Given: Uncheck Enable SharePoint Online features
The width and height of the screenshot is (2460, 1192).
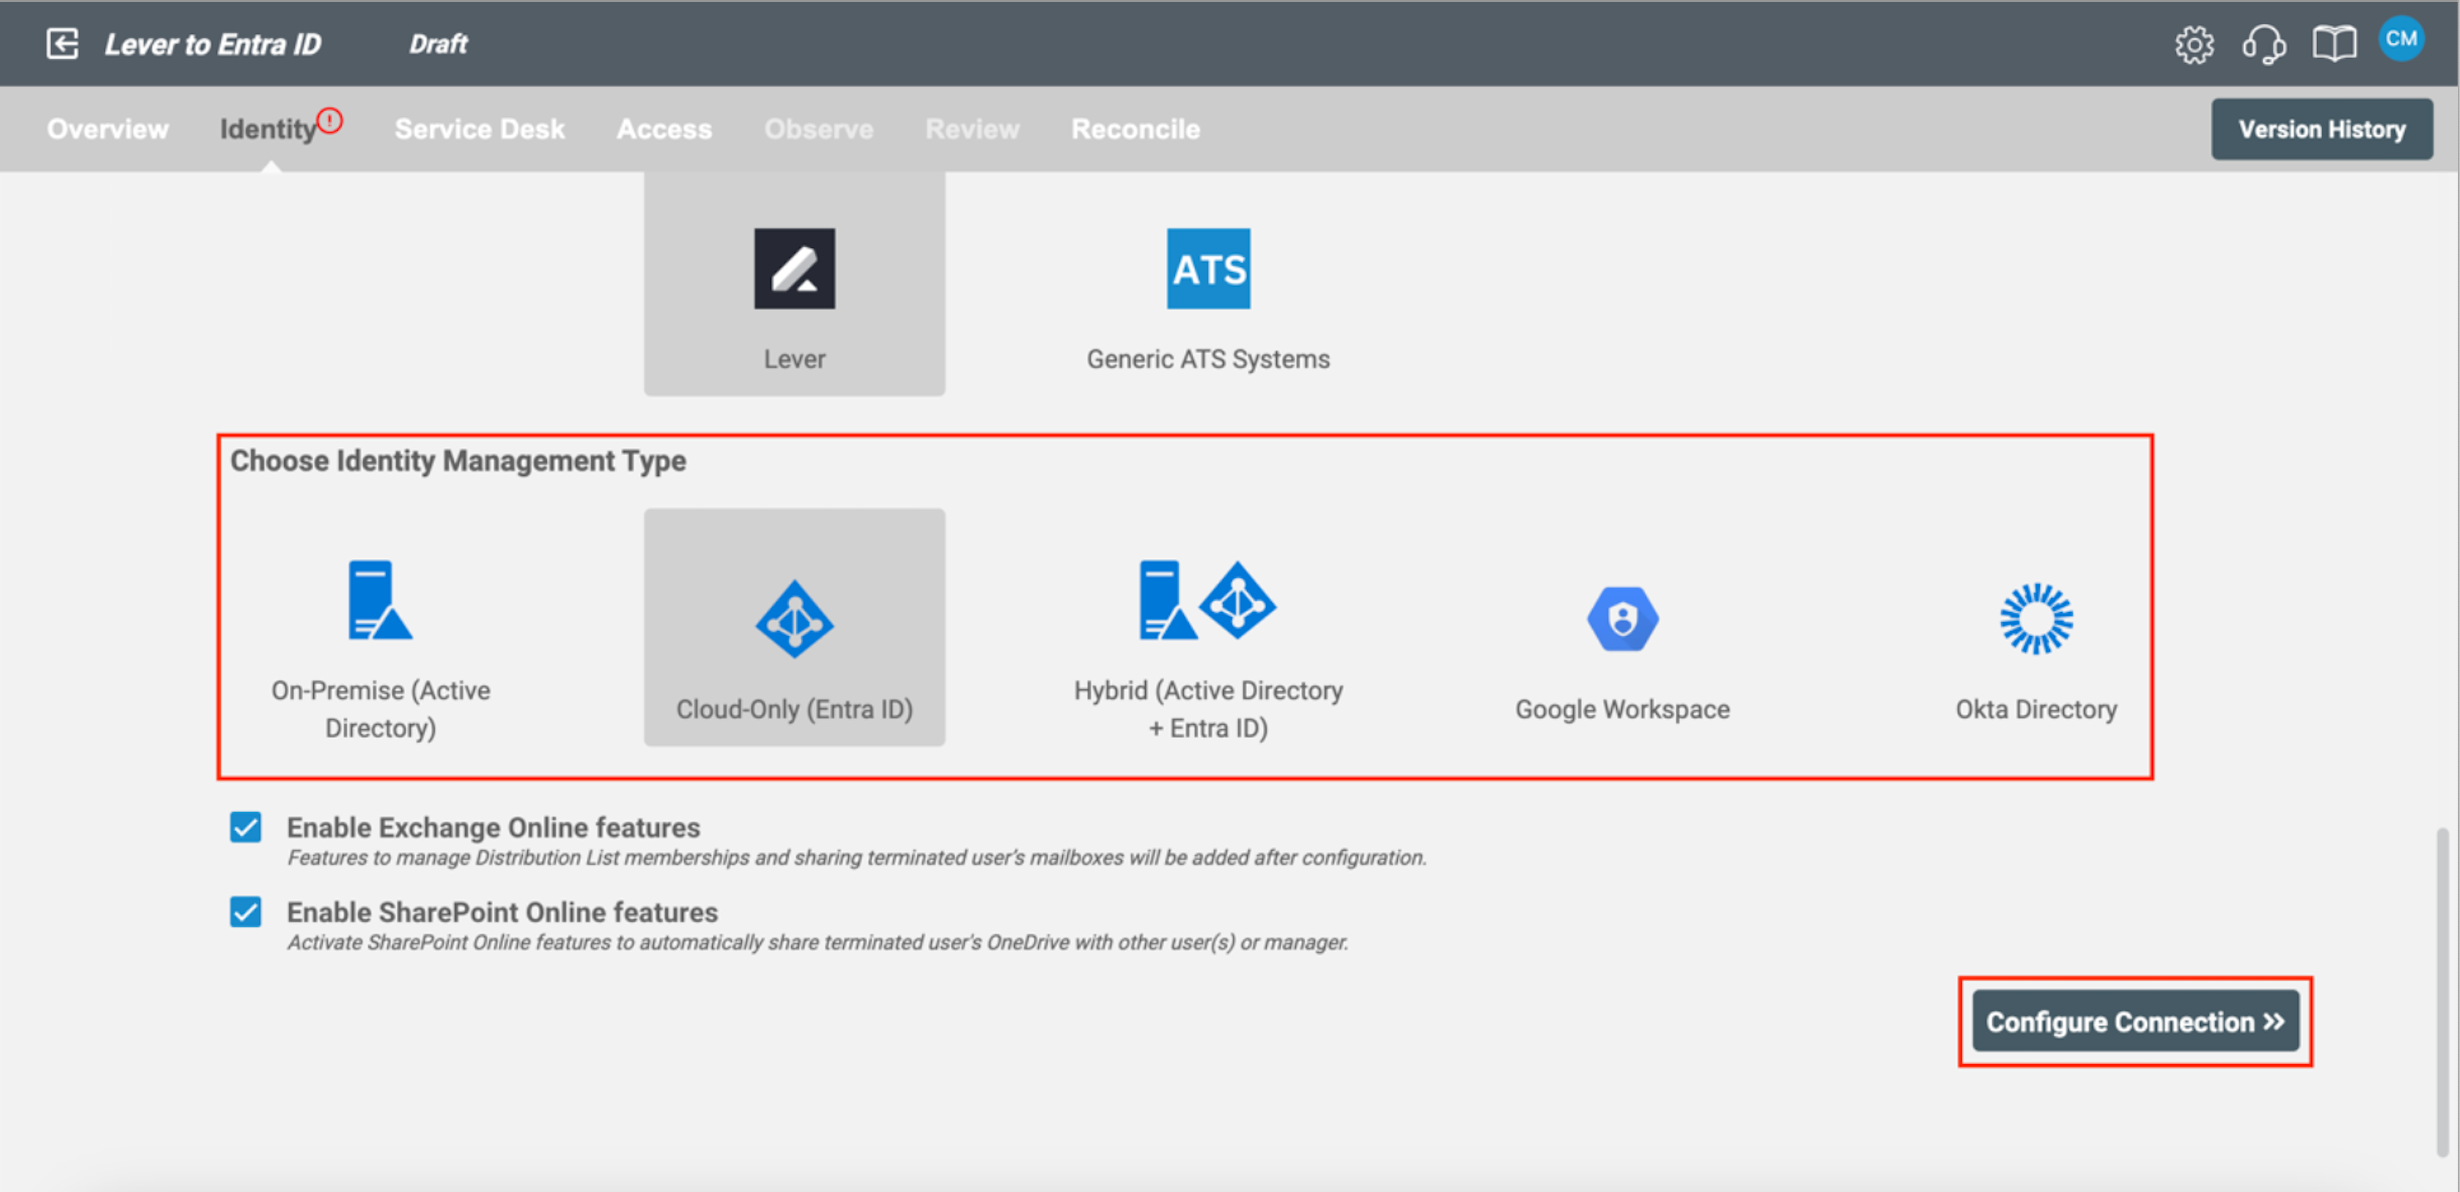Looking at the screenshot, I should tap(245, 912).
